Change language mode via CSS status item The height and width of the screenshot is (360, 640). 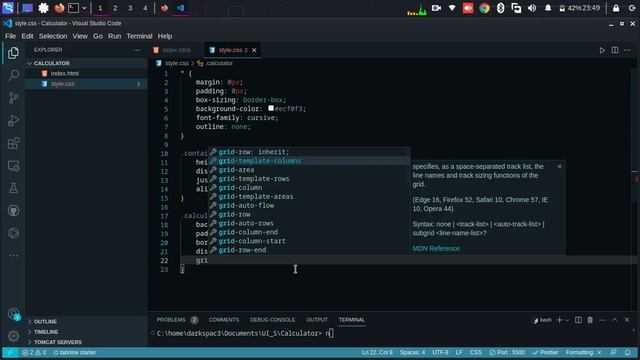476,352
